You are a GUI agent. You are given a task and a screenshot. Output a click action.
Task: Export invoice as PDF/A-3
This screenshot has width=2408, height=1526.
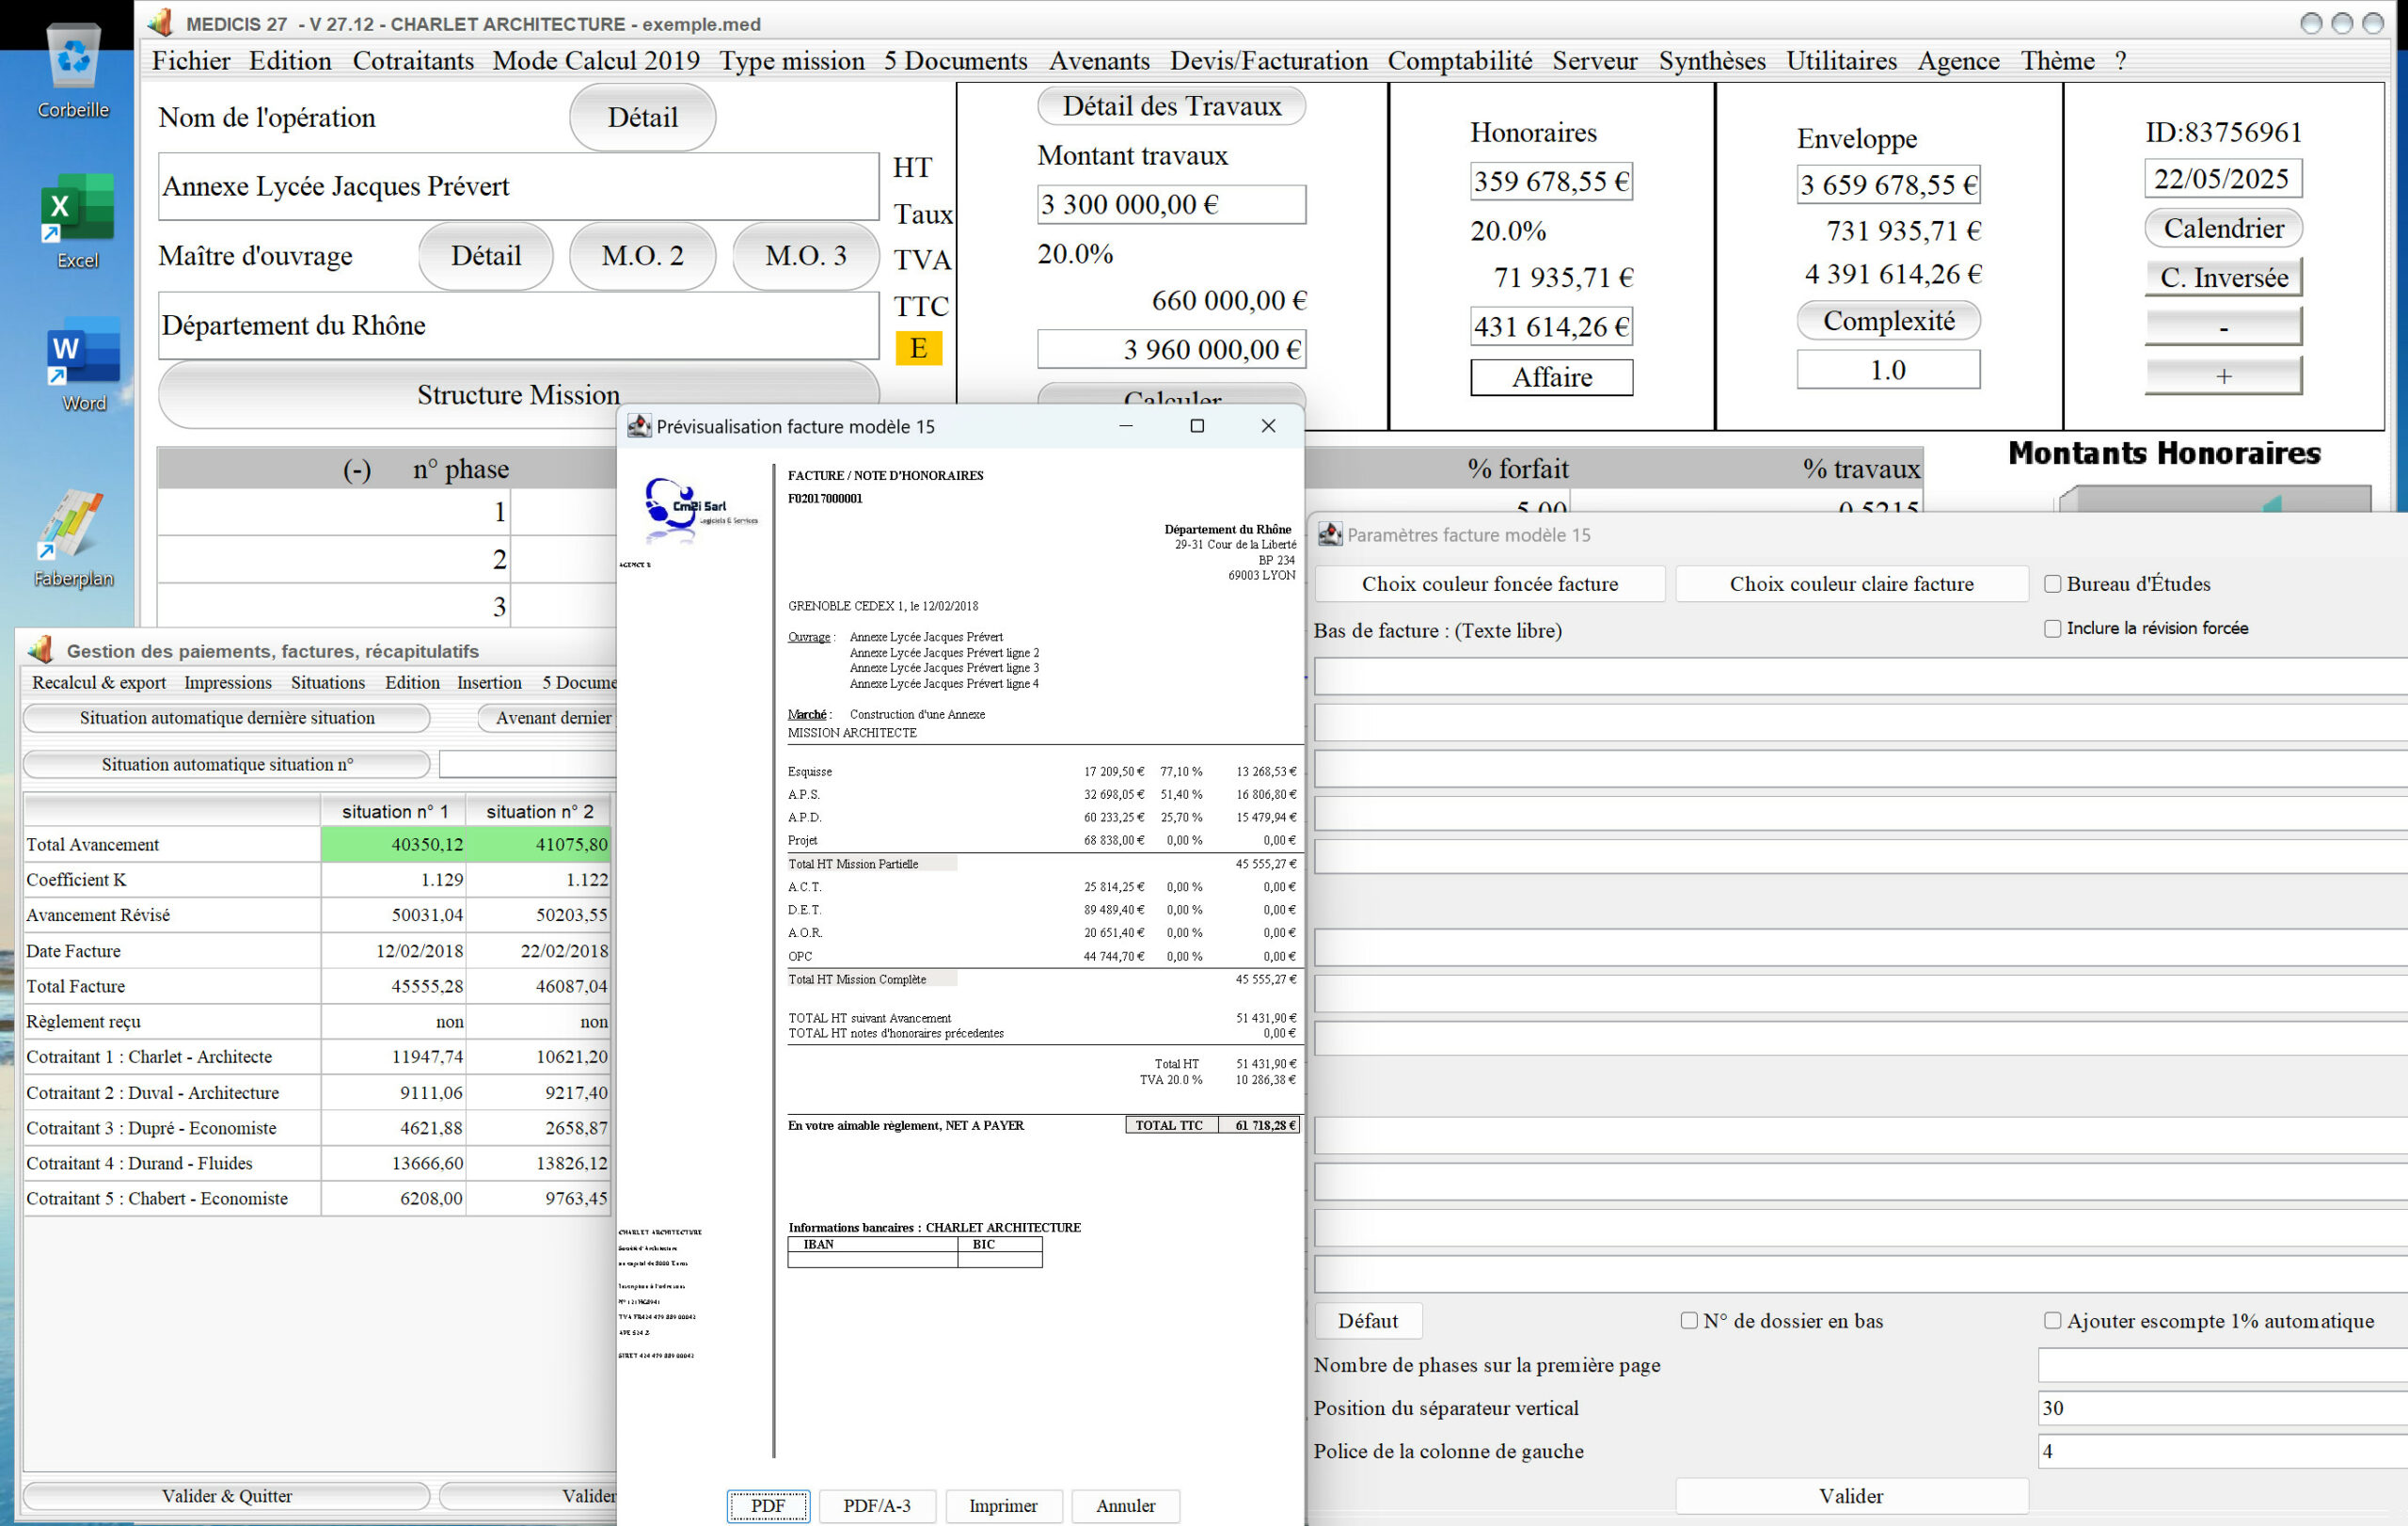click(x=876, y=1505)
